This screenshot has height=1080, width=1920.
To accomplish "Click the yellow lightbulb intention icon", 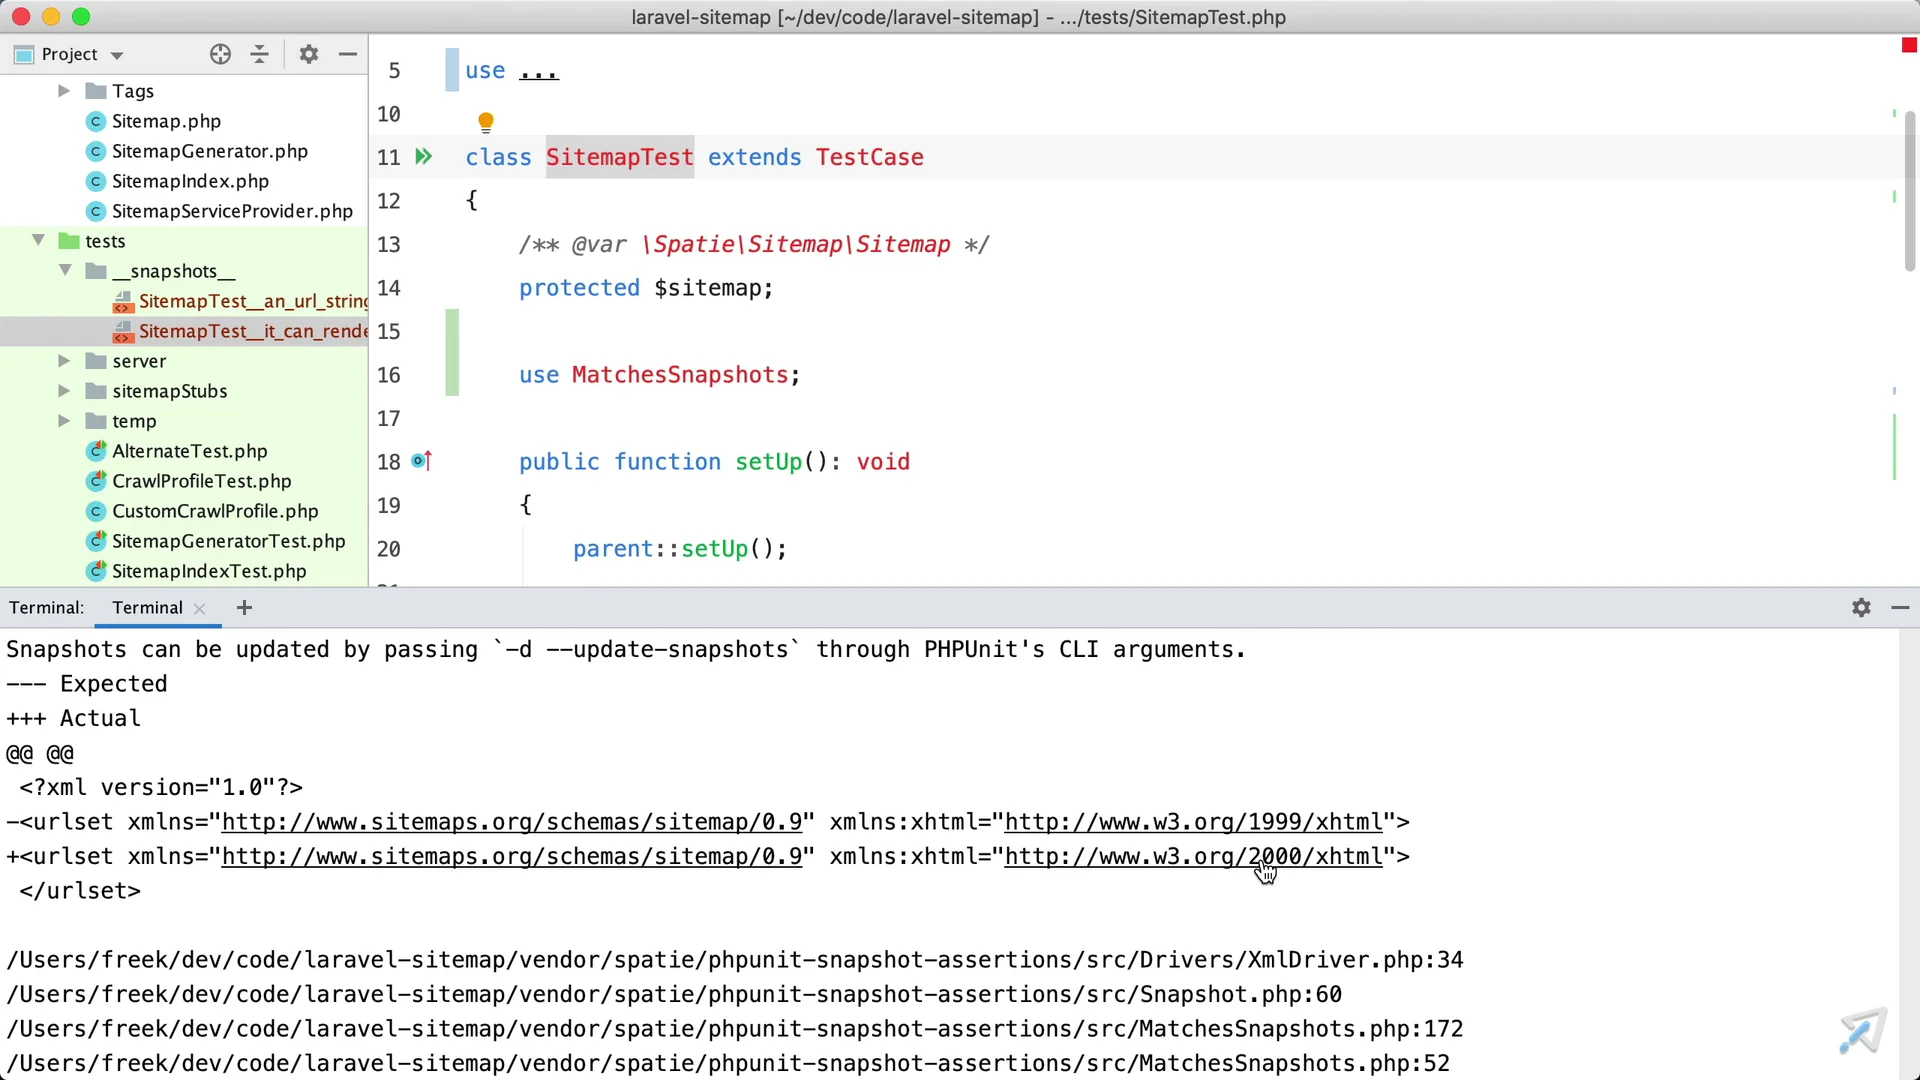I will coord(486,122).
